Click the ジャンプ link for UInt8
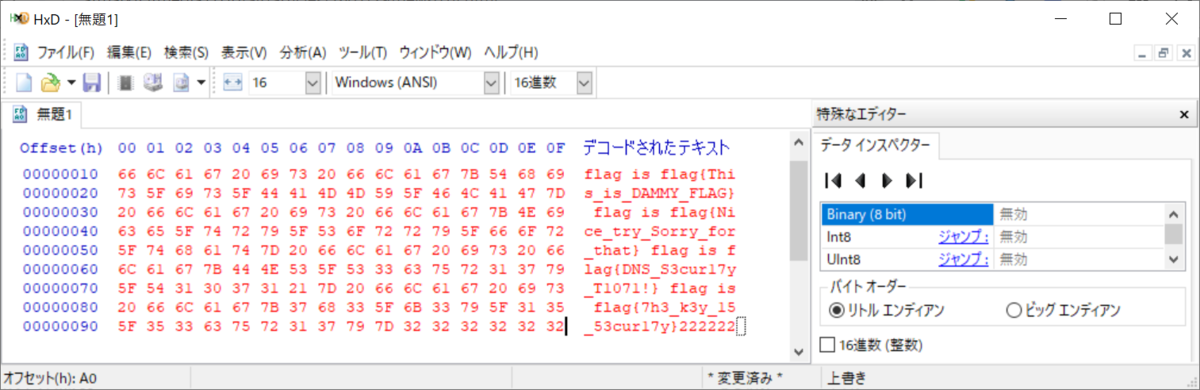This screenshot has height=390, width=1200. click(x=963, y=259)
